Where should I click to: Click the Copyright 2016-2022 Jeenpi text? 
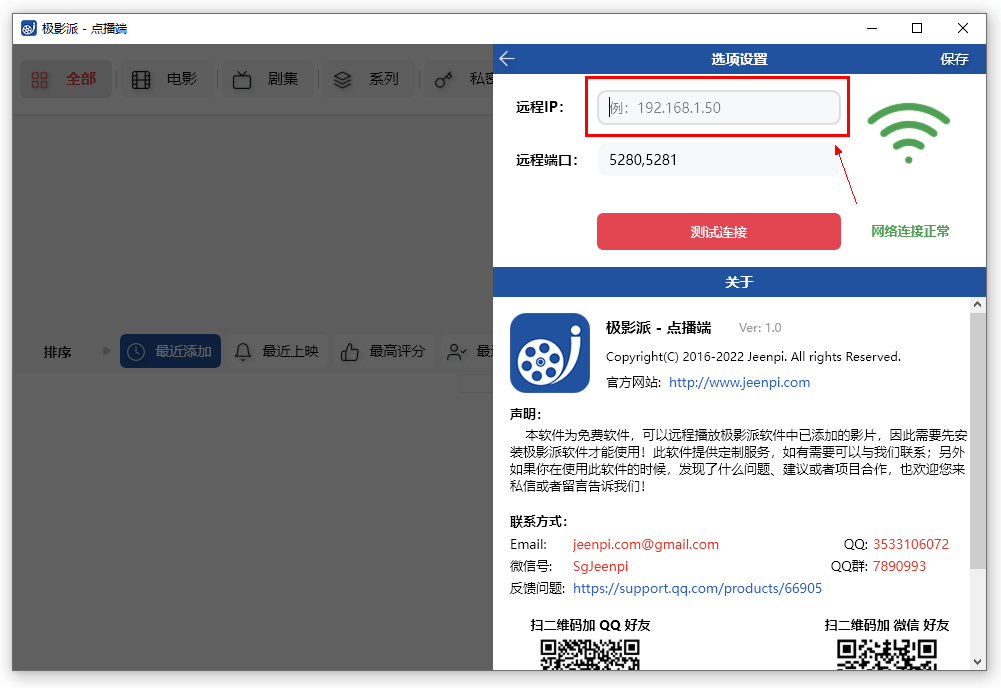753,357
